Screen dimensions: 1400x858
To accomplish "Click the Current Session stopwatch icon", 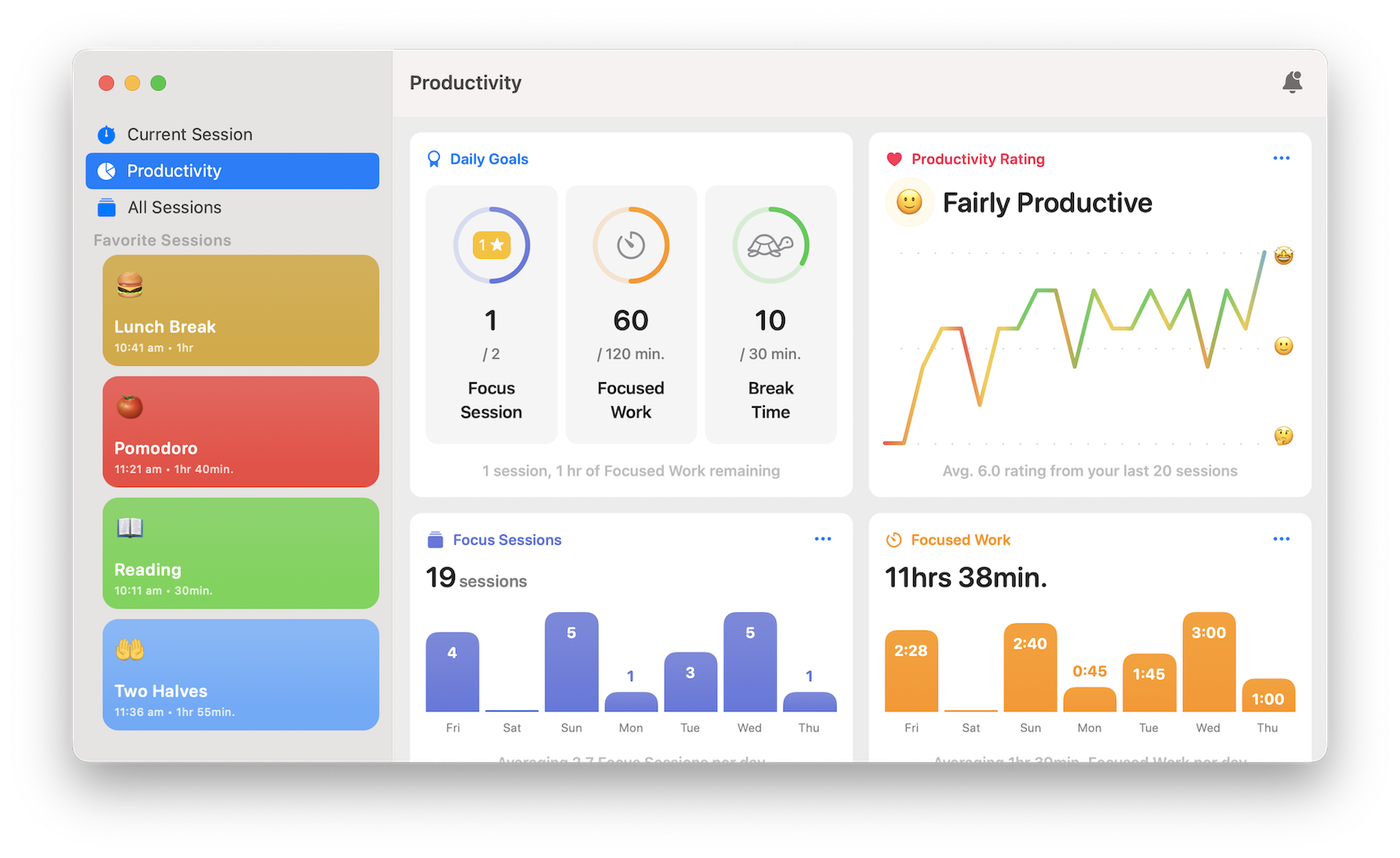I will [106, 134].
